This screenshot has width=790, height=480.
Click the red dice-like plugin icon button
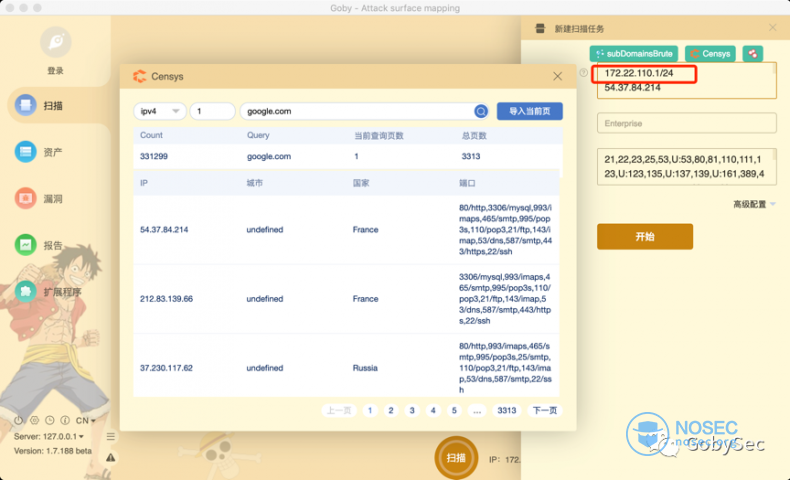click(752, 53)
